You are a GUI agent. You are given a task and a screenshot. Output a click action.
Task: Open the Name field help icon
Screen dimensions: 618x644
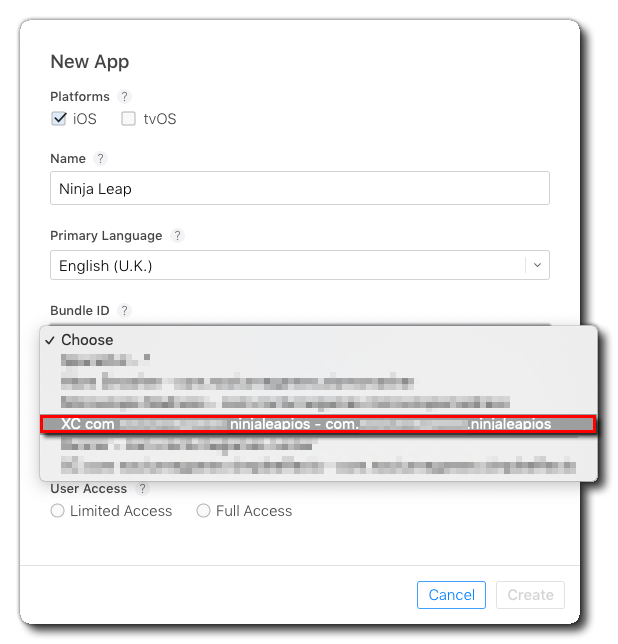(x=100, y=159)
